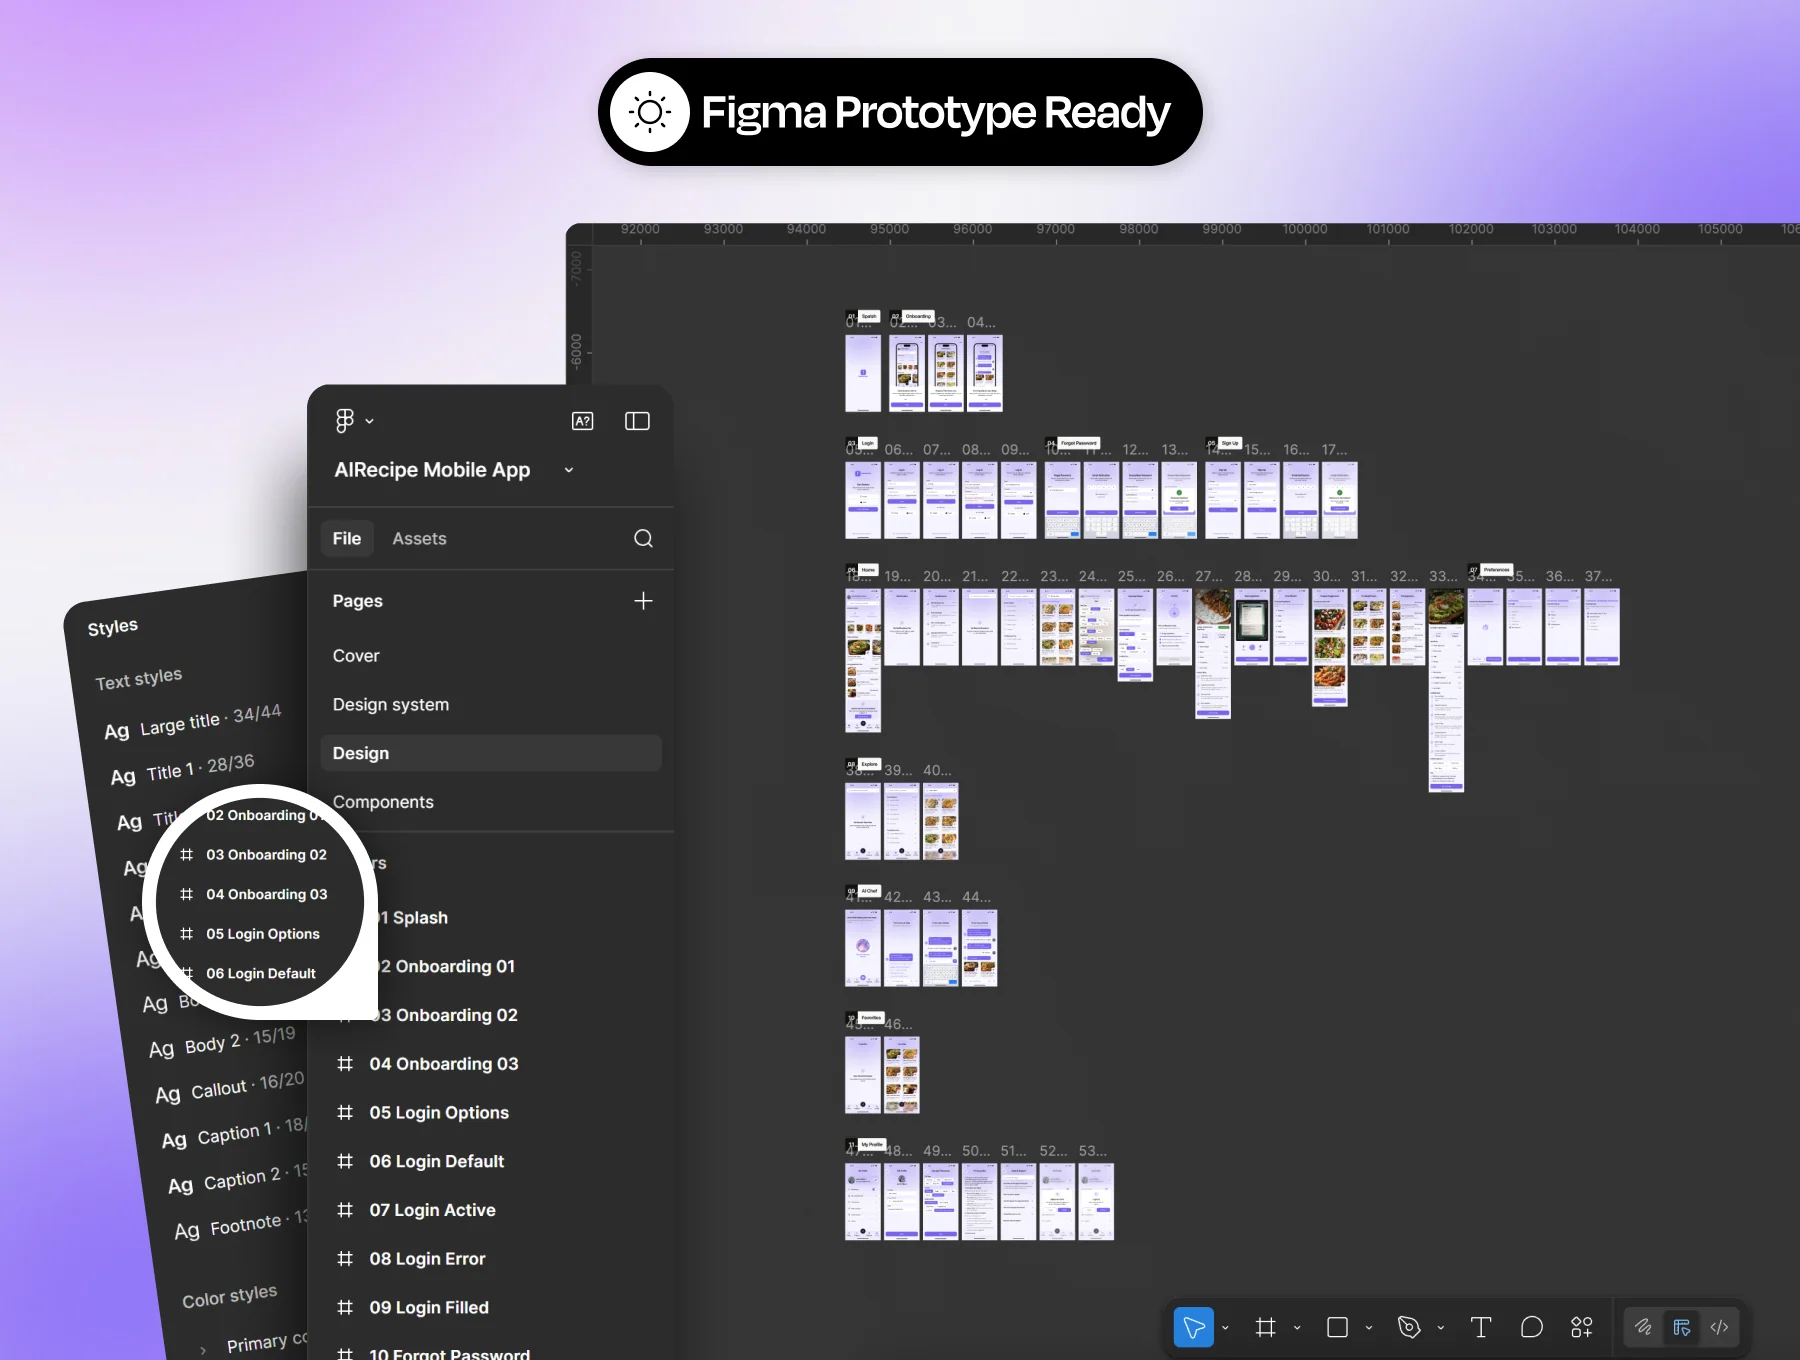
Task: Open the Rectangle shape tools chevron
Action: (x=1369, y=1328)
